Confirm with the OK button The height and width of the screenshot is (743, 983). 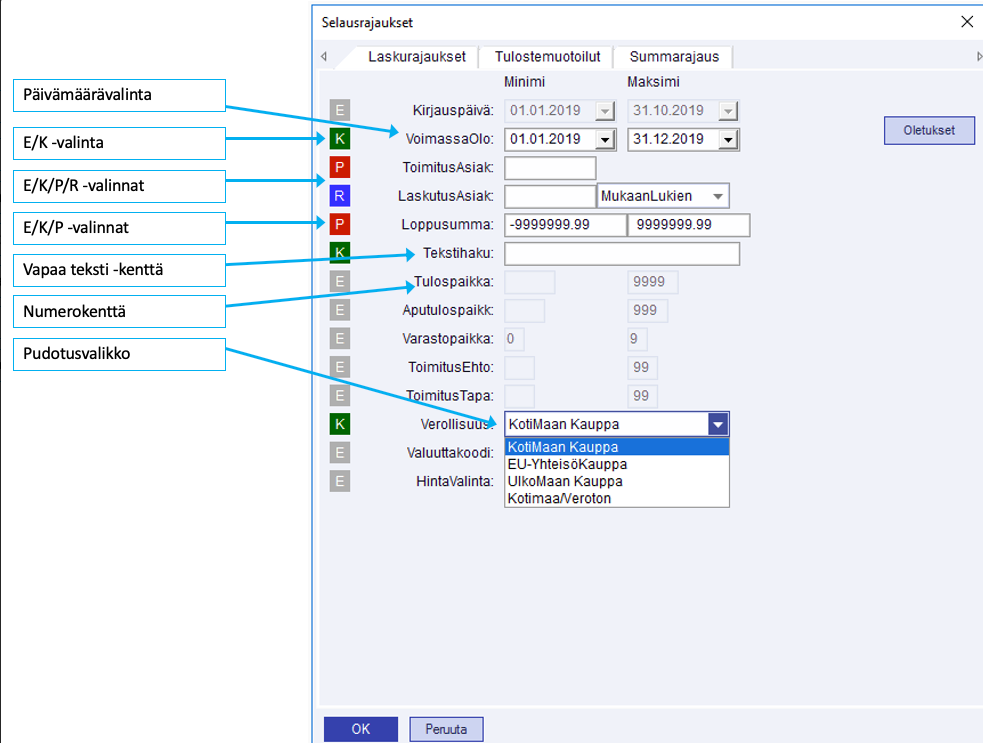click(360, 729)
